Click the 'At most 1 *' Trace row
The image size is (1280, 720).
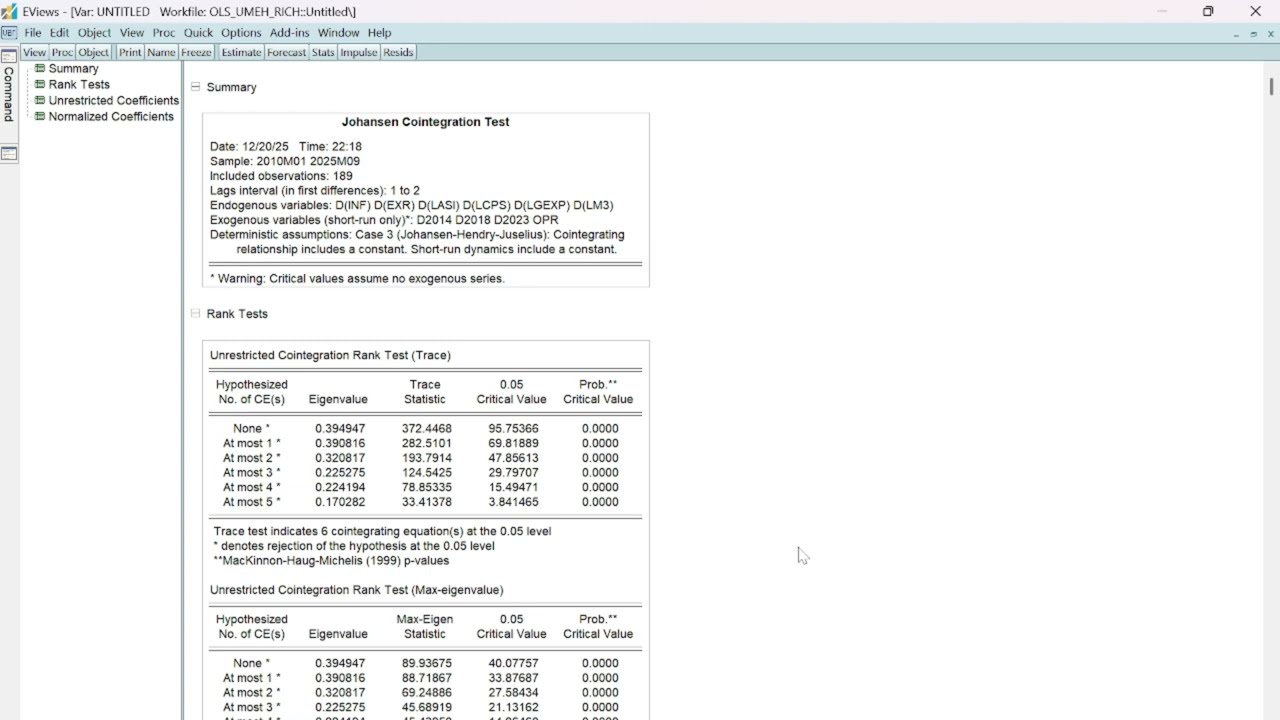click(425, 443)
